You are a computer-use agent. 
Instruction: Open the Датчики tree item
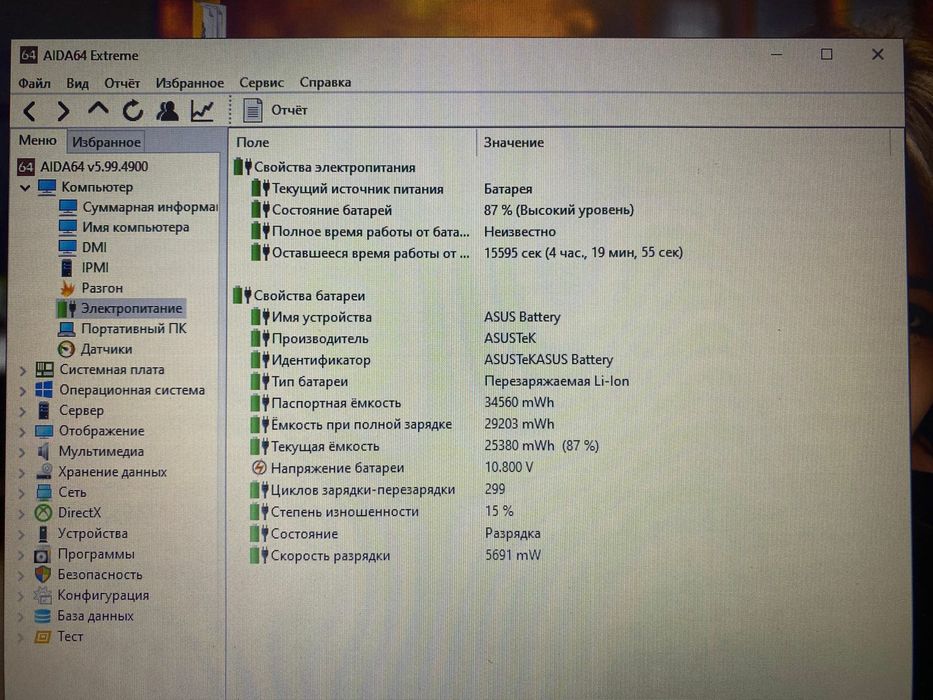tap(95, 349)
